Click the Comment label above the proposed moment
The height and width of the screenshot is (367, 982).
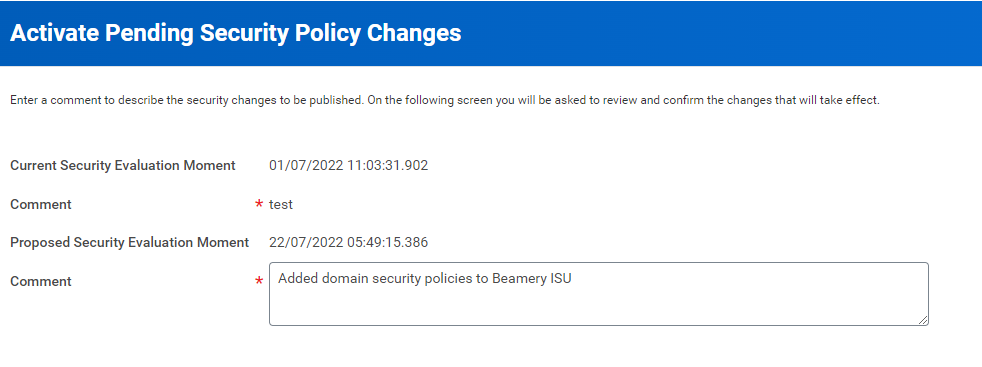(x=41, y=205)
